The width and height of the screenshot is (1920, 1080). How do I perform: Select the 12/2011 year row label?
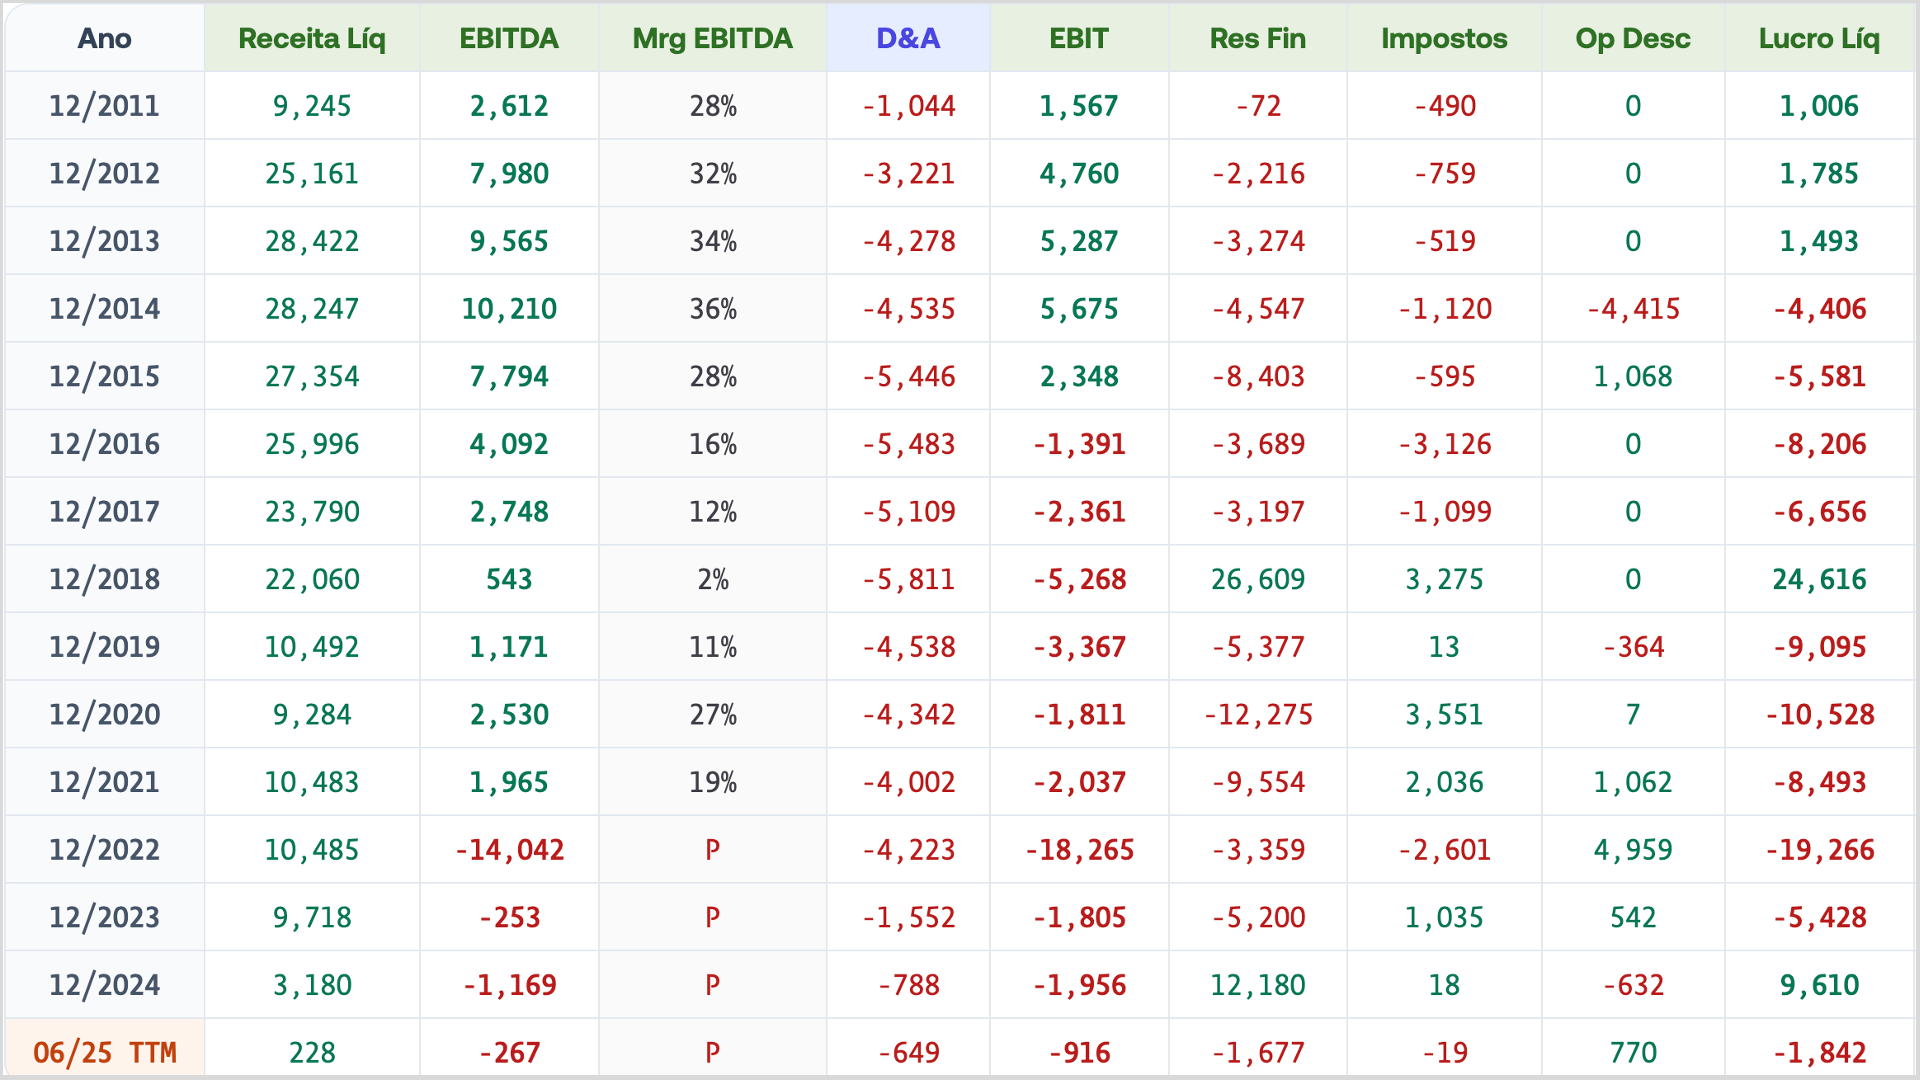click(105, 106)
